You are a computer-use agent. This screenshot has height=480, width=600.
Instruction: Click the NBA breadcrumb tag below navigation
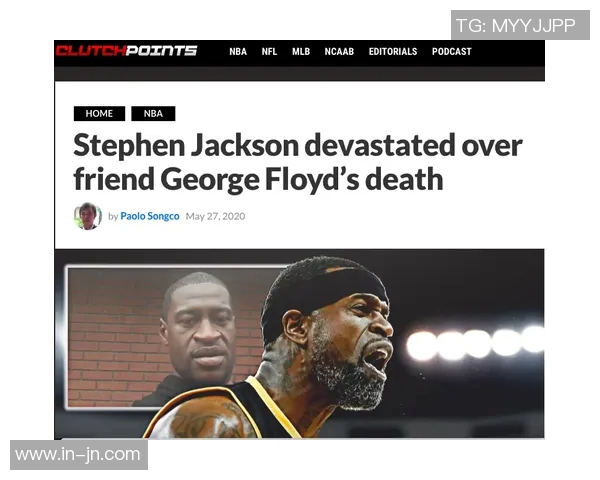[153, 114]
